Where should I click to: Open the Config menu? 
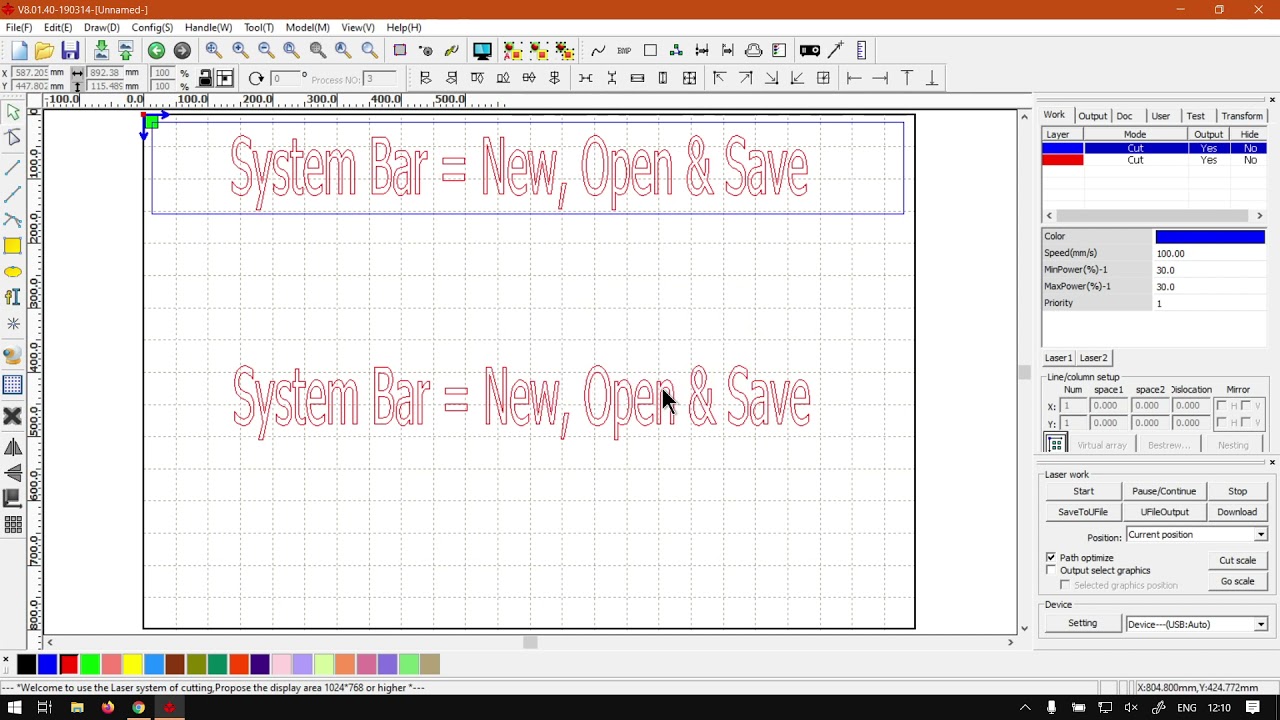(152, 27)
